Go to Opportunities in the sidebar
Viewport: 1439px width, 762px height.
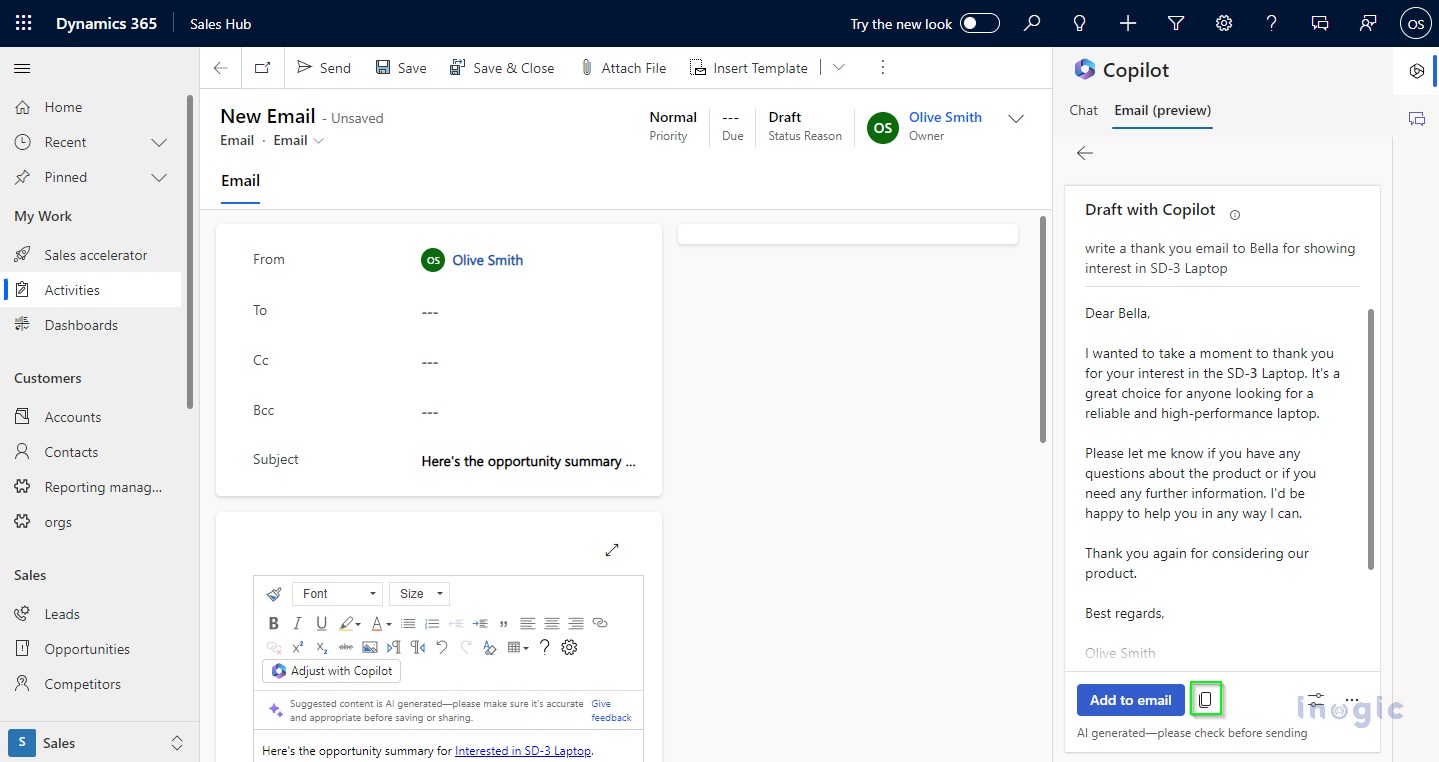(87, 649)
